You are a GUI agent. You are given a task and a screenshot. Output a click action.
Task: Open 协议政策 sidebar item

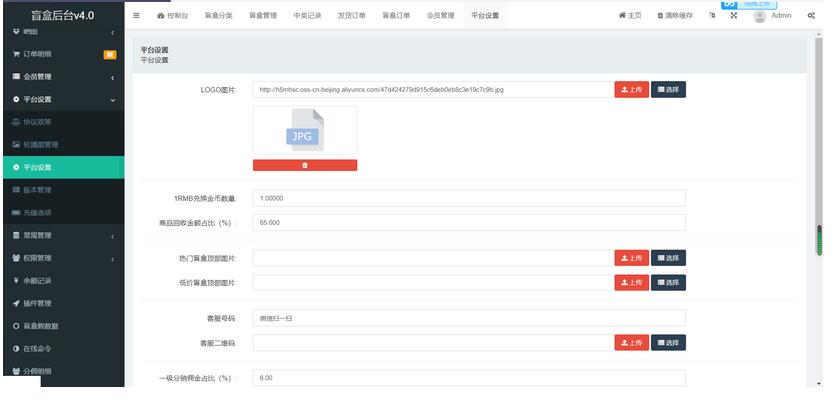coord(64,122)
